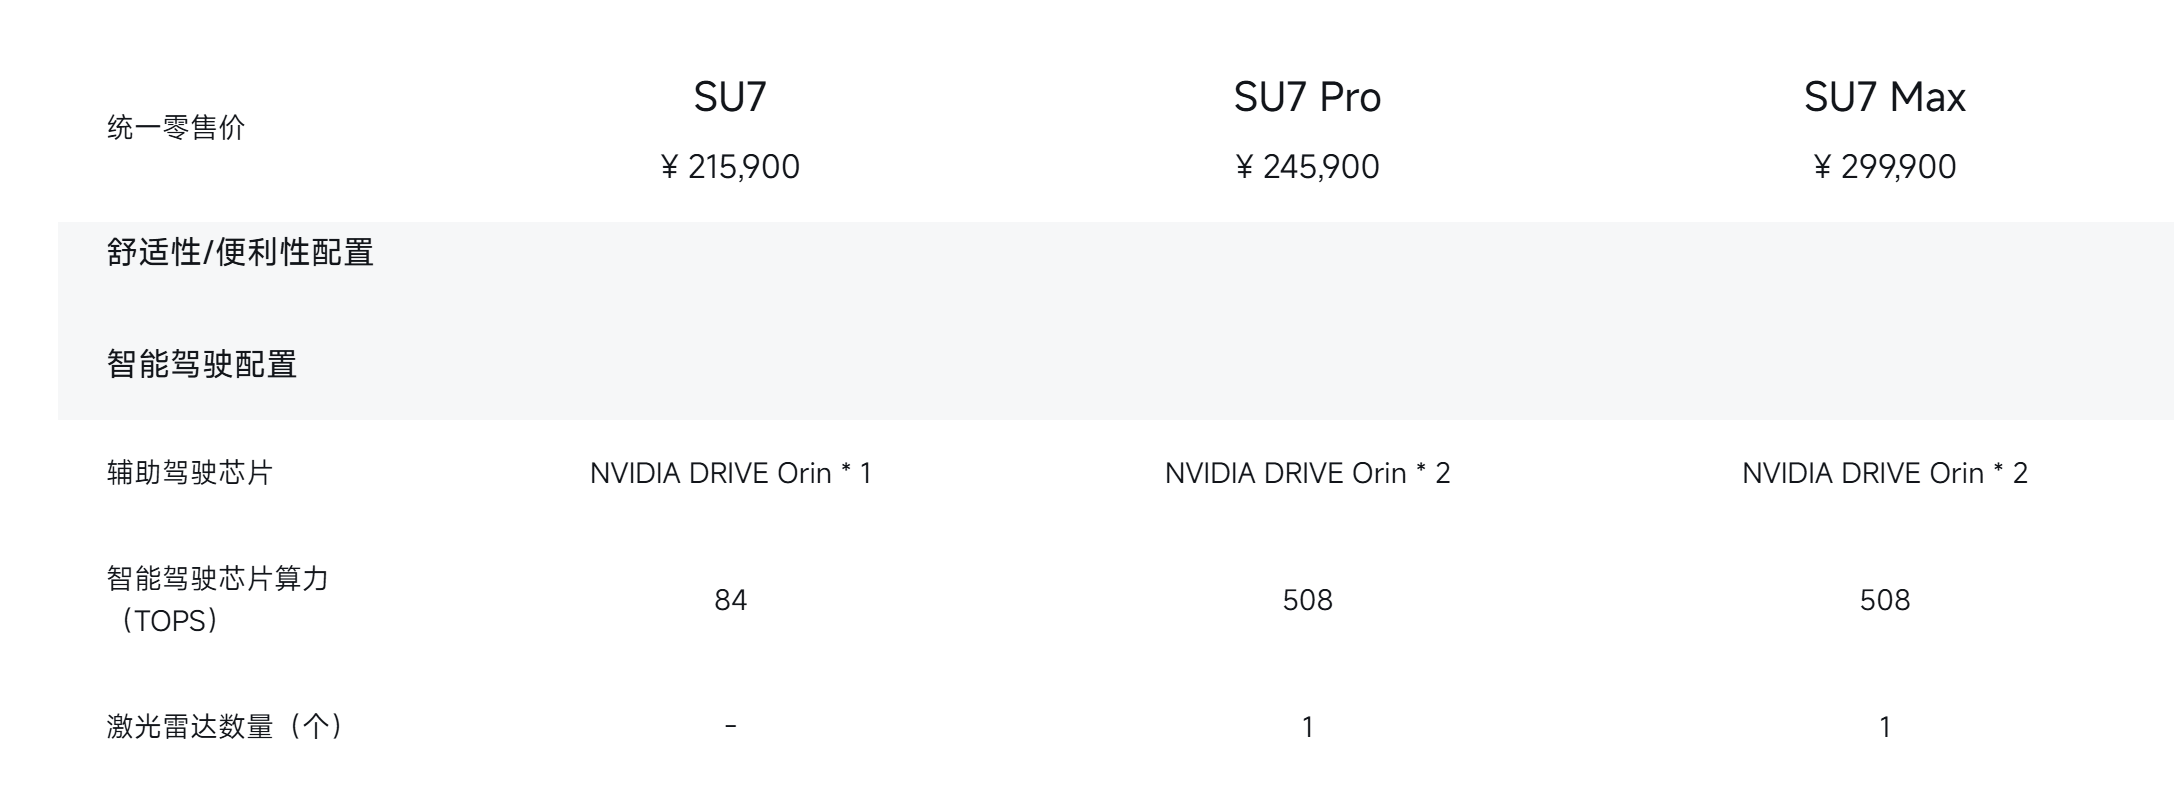This screenshot has width=2184, height=792.
Task: Expand the 舒适性/便利性配置 section
Action: tap(240, 252)
